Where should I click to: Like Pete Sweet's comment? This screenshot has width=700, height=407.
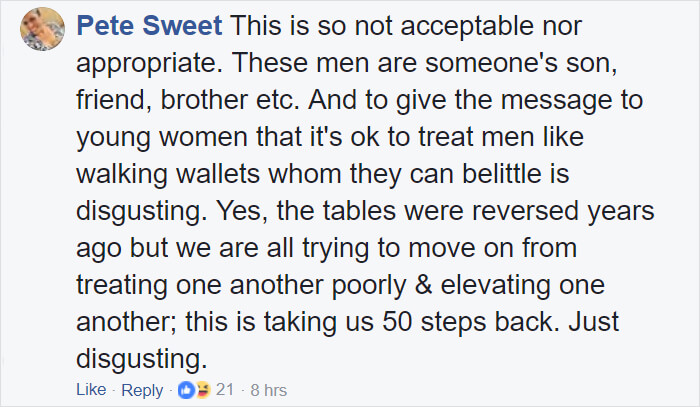(x=89, y=390)
